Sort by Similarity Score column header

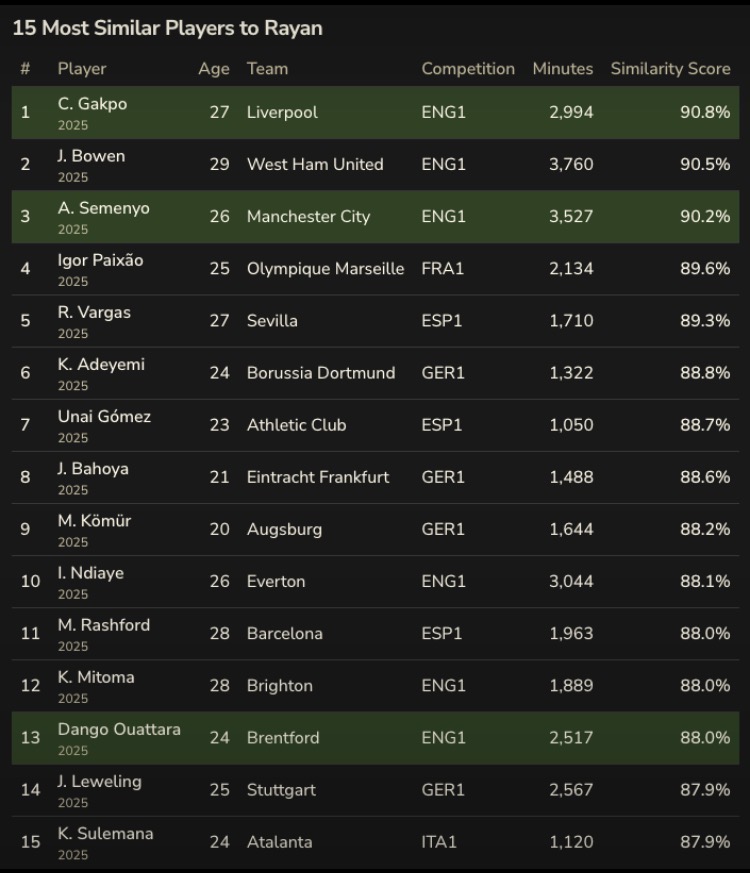point(670,68)
